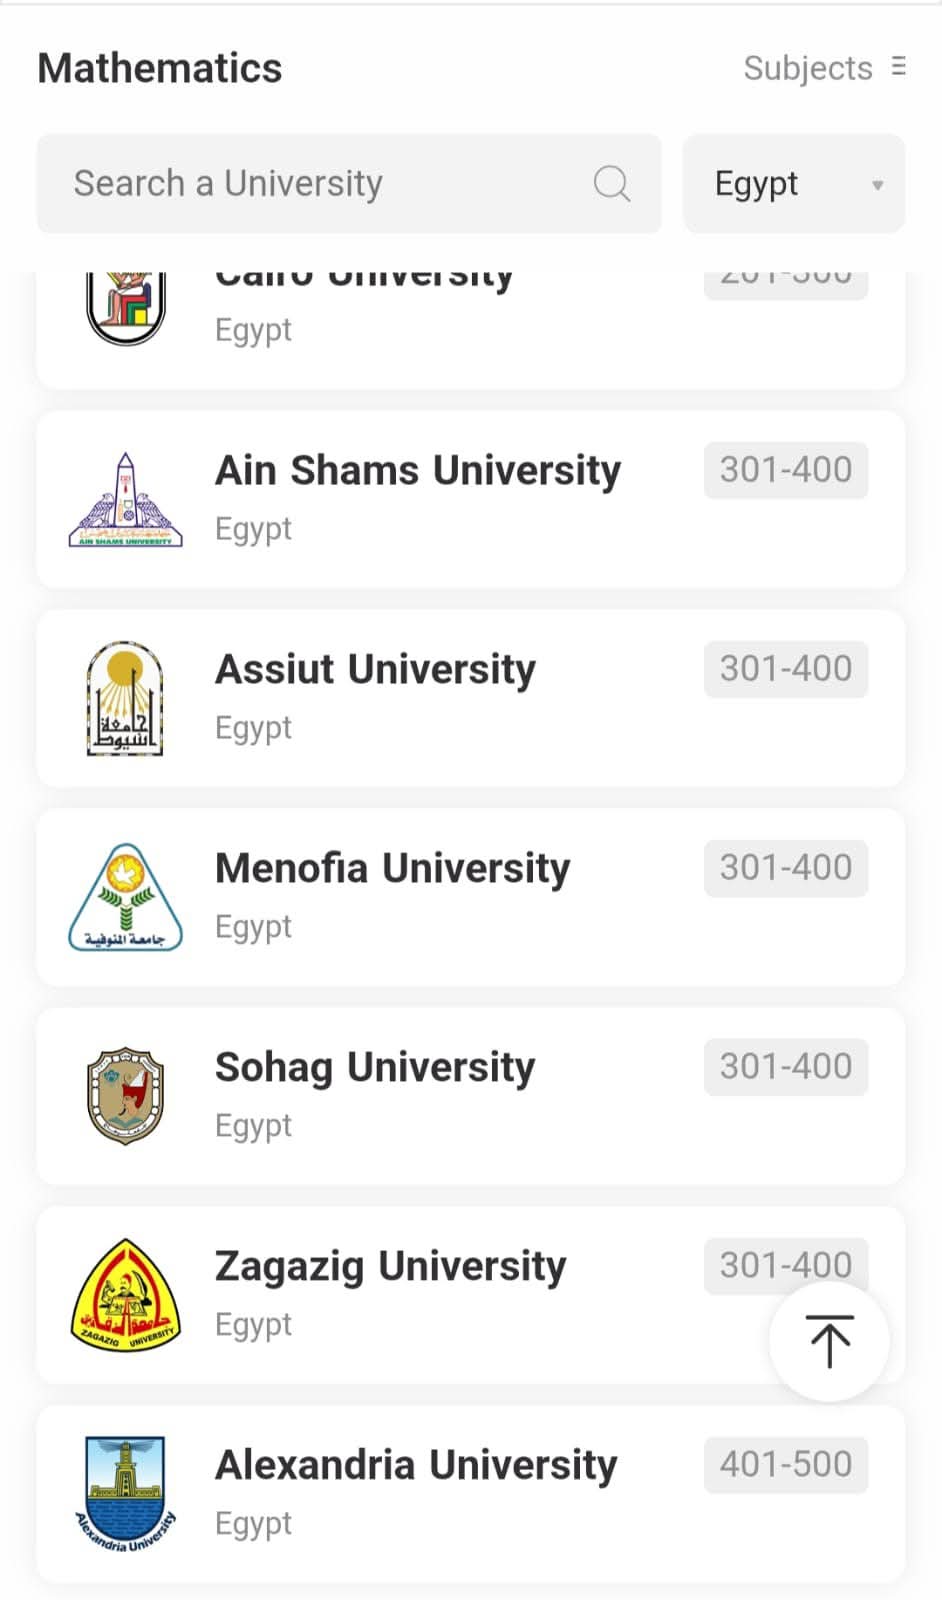
Task: Click the Alexandria University logo
Action: [126, 1494]
